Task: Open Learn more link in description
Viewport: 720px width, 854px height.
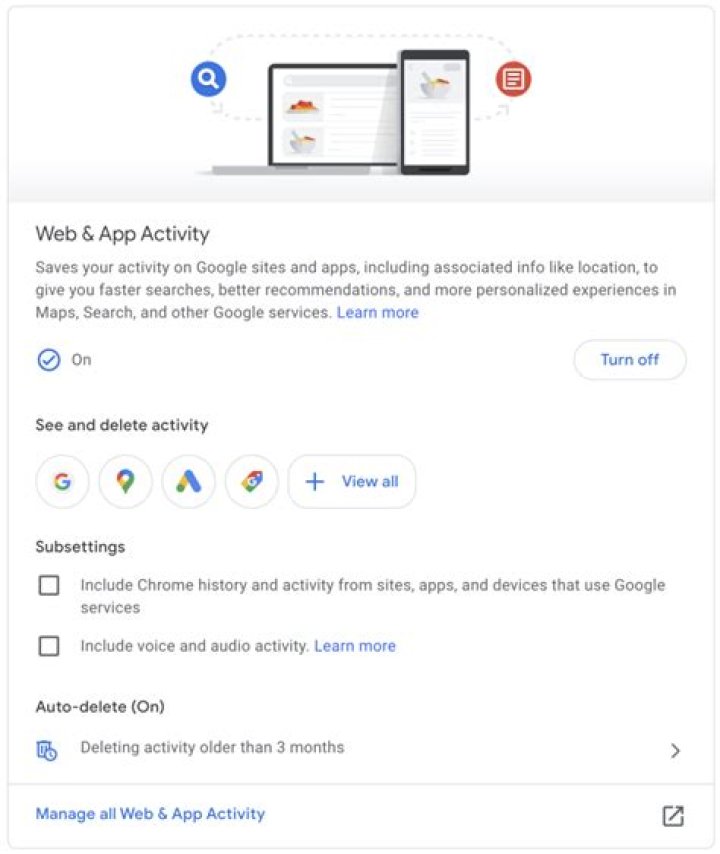Action: click(377, 312)
